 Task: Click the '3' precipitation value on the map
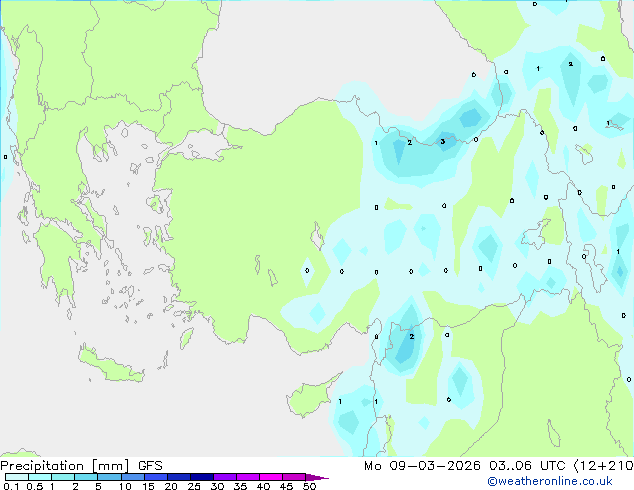[x=443, y=142]
